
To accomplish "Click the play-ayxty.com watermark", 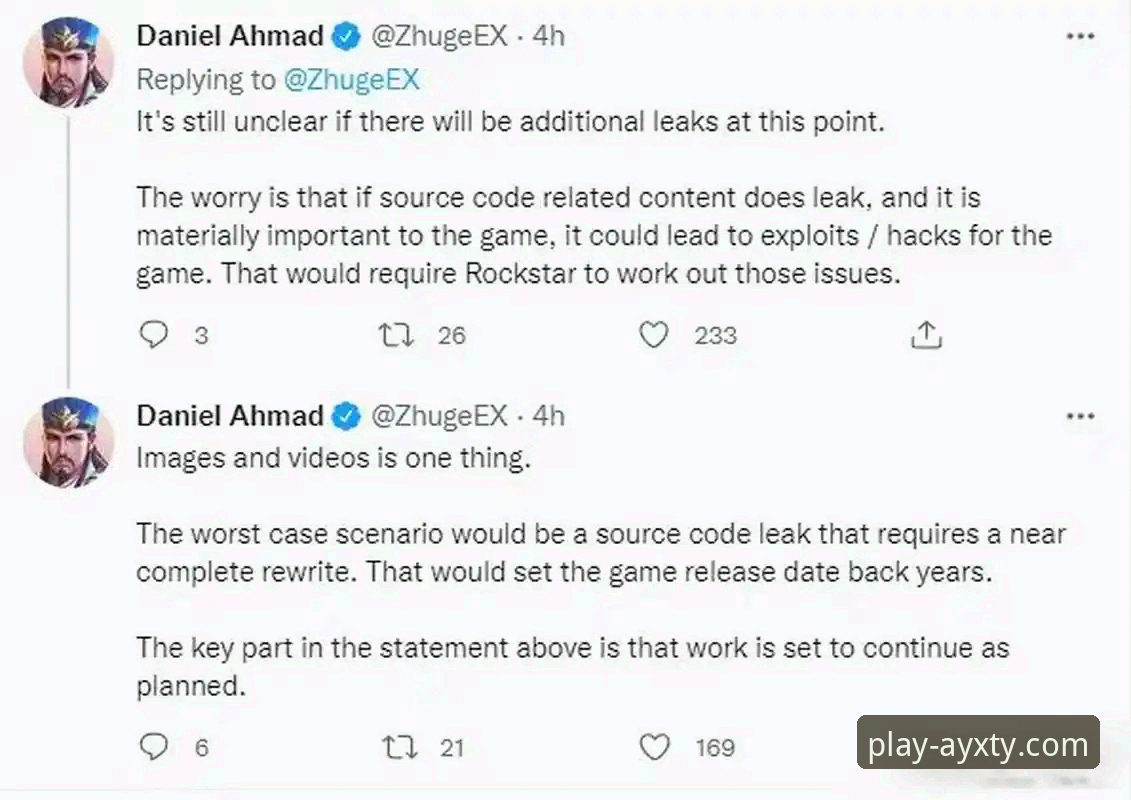I will click(978, 745).
